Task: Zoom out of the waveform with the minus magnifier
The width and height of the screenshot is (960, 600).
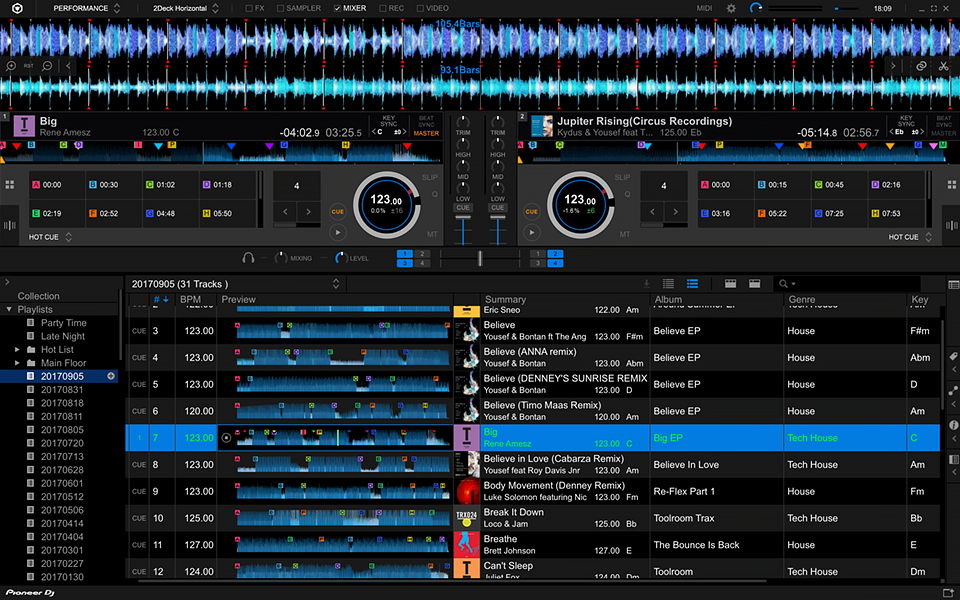Action: click(47, 66)
